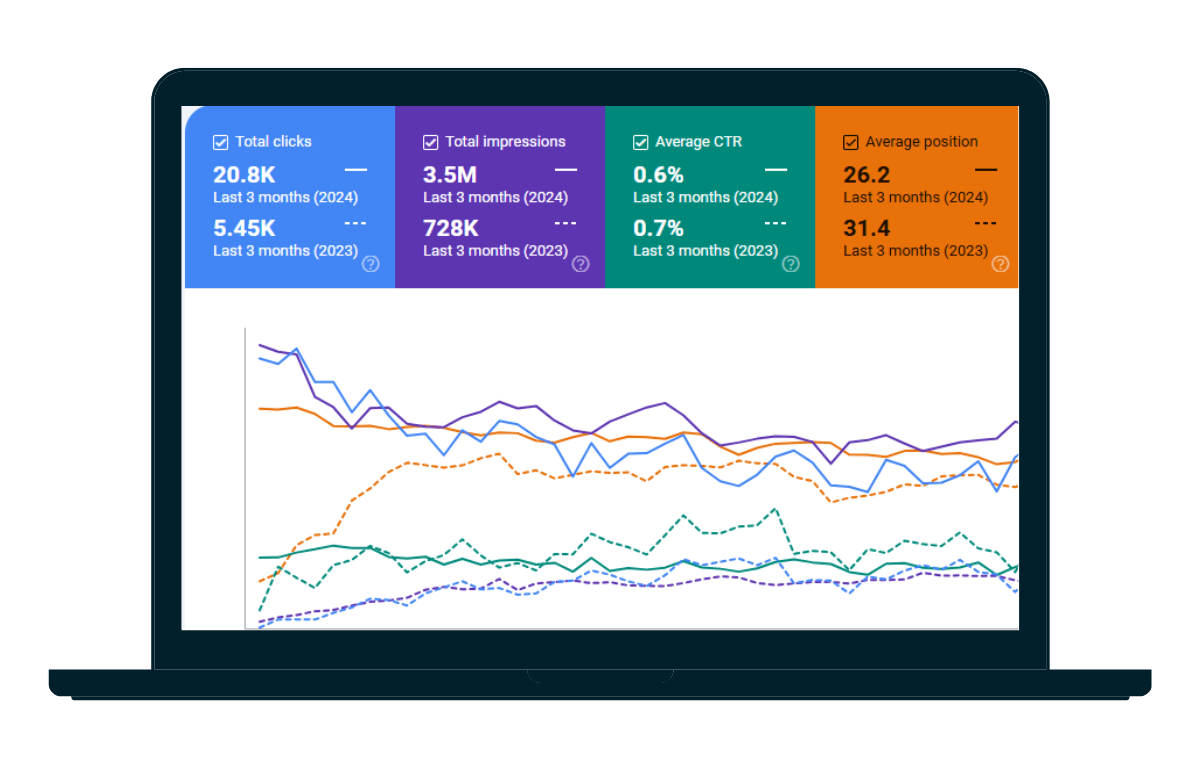The width and height of the screenshot is (1200, 768).
Task: Open help icon on Average CTR card
Action: (791, 264)
